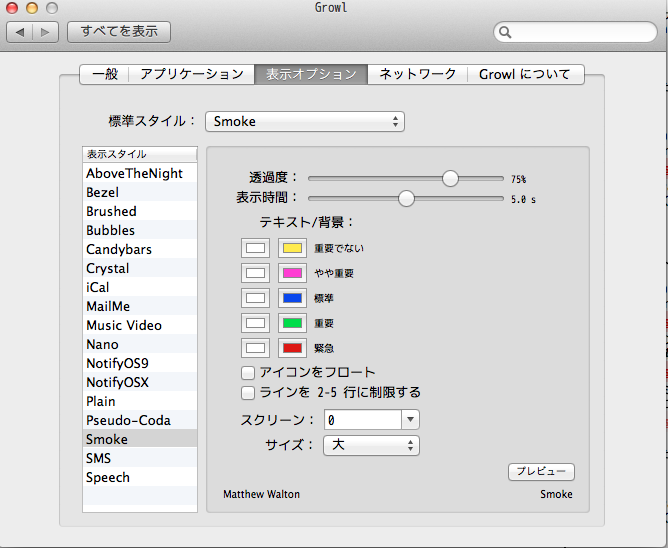Pick the SMS style

[x=140, y=458]
